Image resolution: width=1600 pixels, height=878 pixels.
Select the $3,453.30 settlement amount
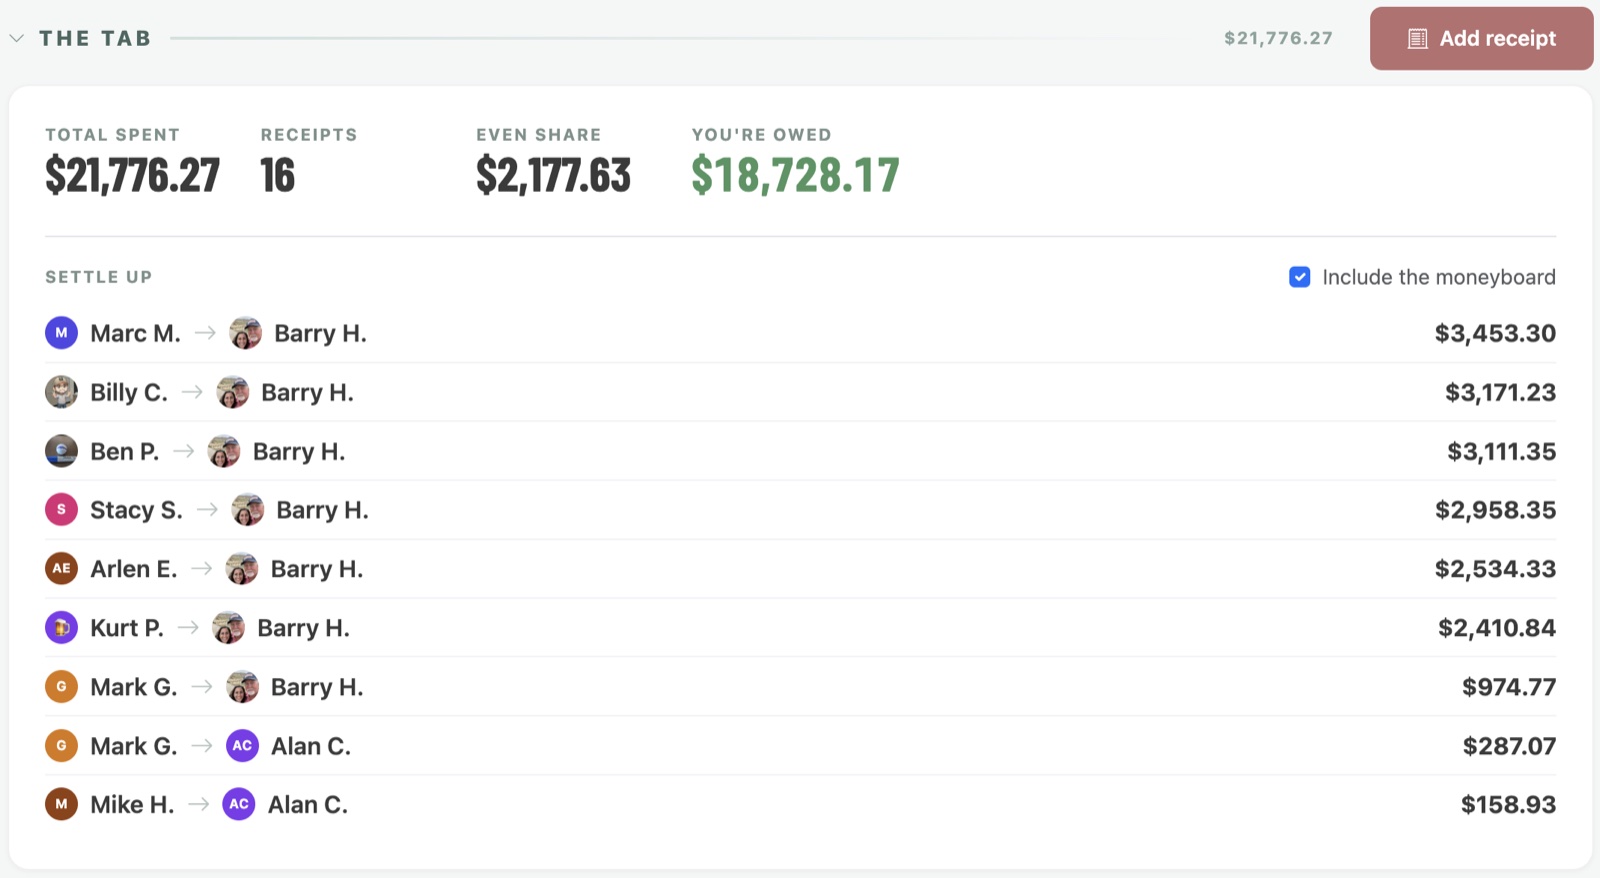coord(1495,333)
